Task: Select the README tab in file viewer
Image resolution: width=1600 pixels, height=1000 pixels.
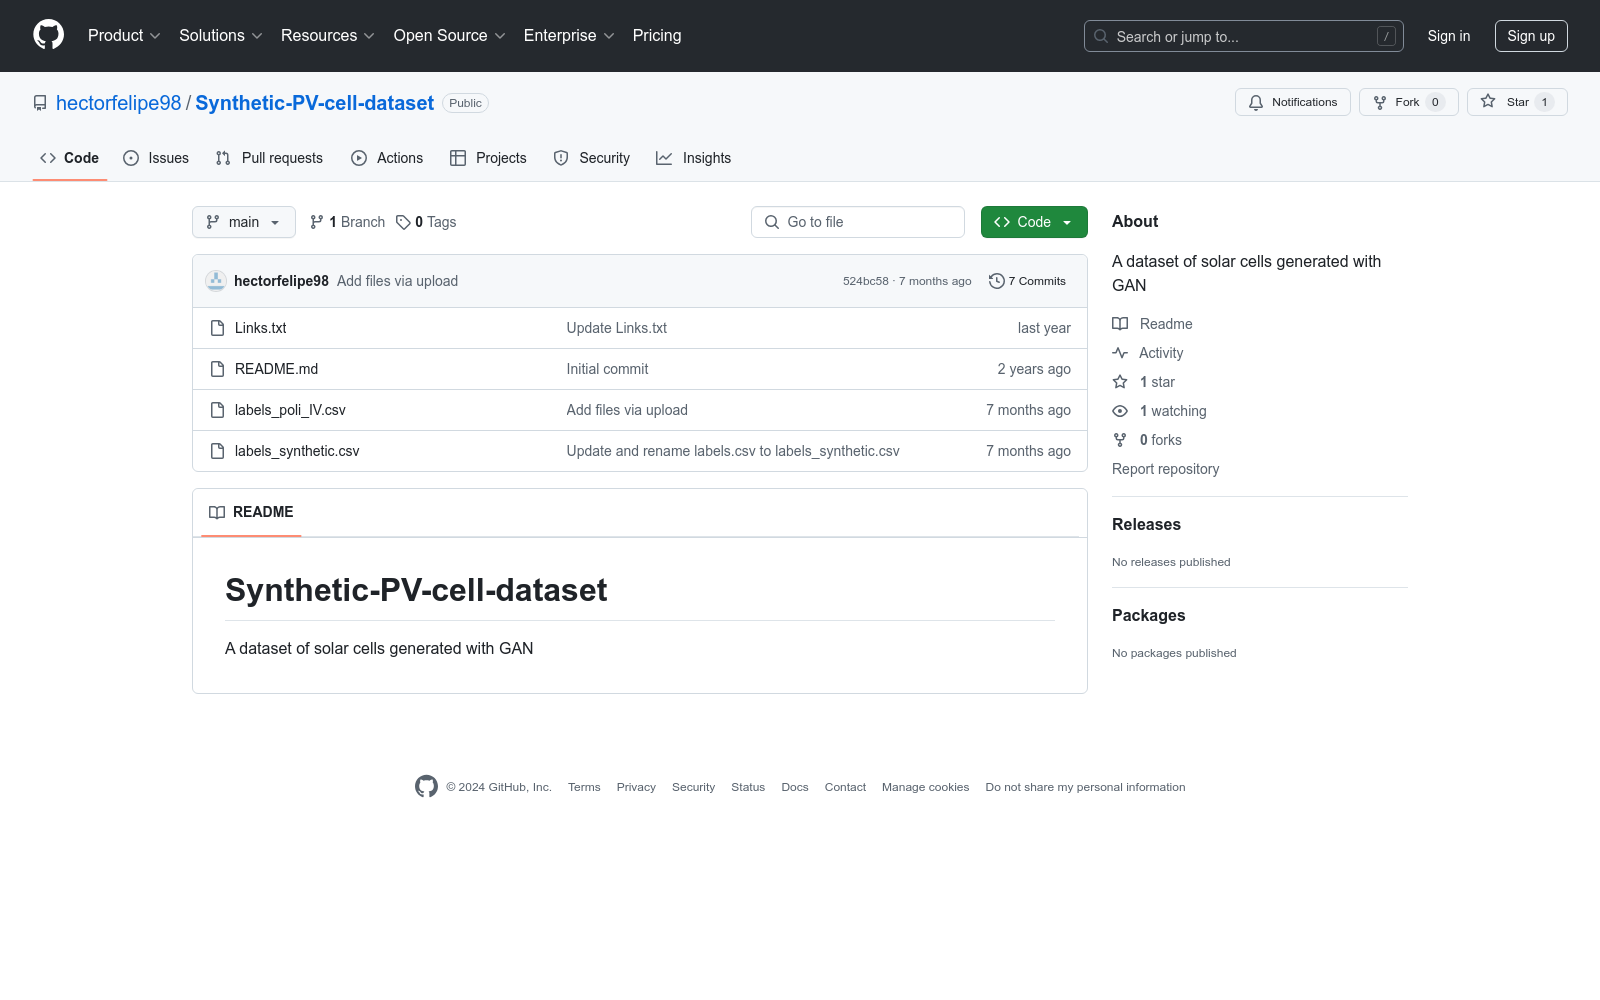Action: tap(251, 512)
